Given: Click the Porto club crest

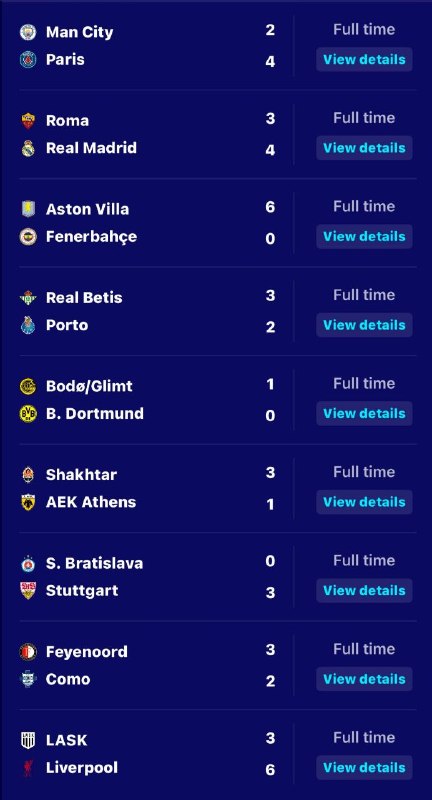Looking at the screenshot, I should [x=28, y=325].
